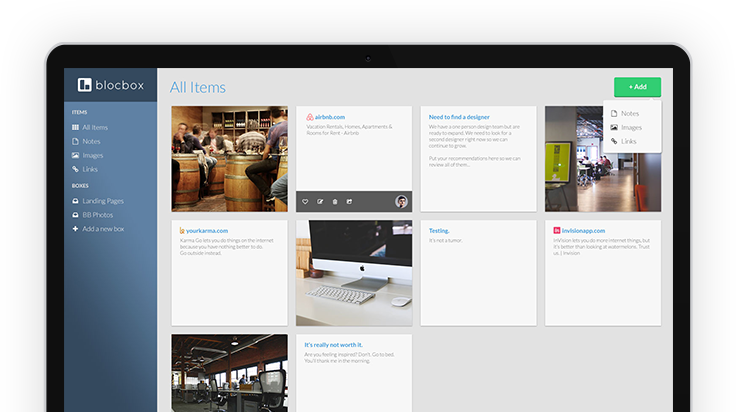The height and width of the screenshot is (412, 736).
Task: Click the blocbox wordmark text
Action: pyautogui.click(x=119, y=85)
